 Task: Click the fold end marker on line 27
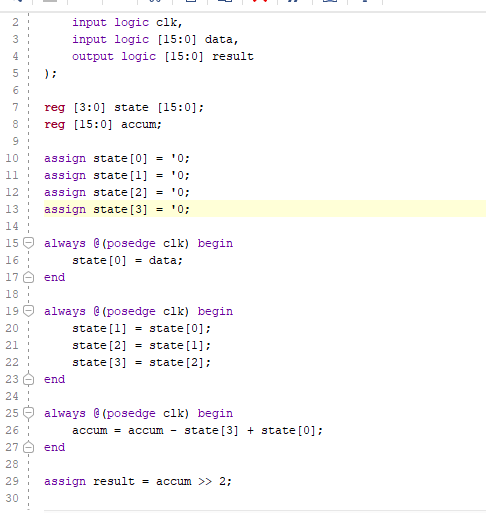(29, 447)
